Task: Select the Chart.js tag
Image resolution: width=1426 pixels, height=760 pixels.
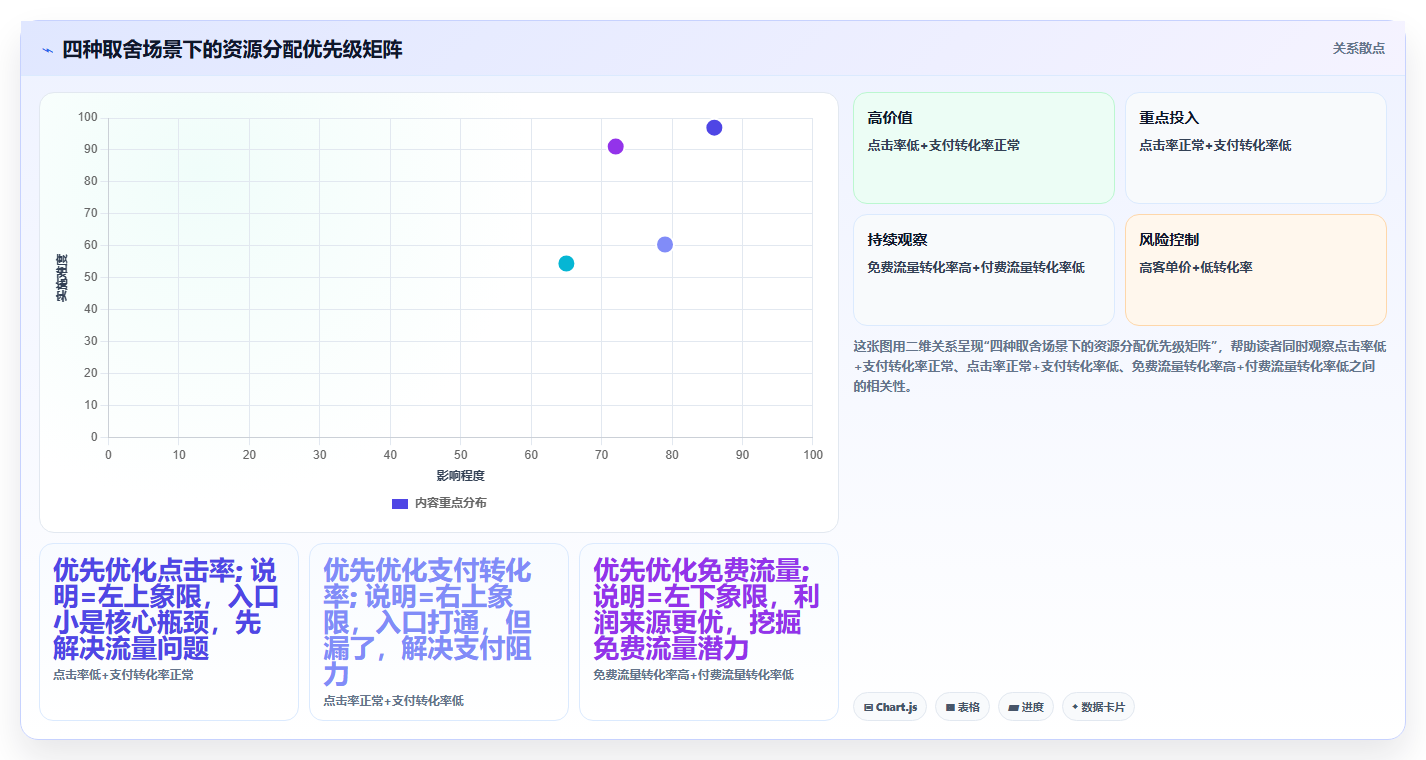Action: [890, 707]
